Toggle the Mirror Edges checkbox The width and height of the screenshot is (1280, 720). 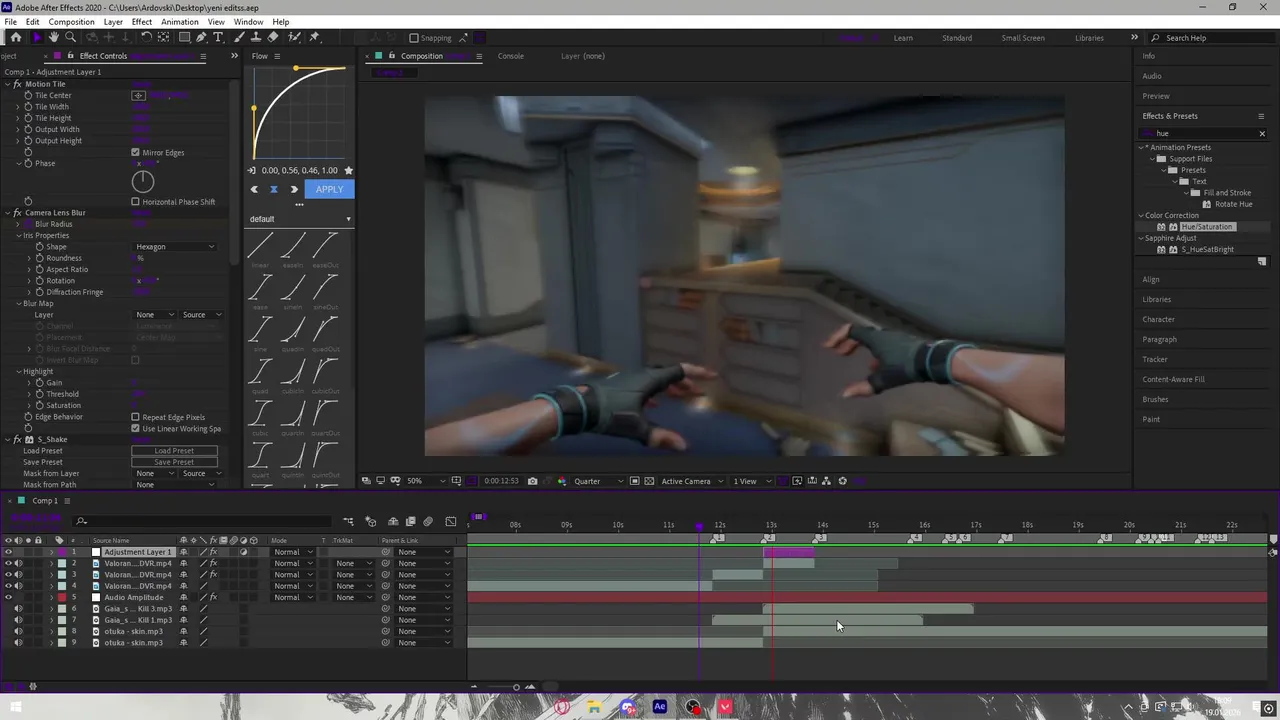tap(135, 152)
